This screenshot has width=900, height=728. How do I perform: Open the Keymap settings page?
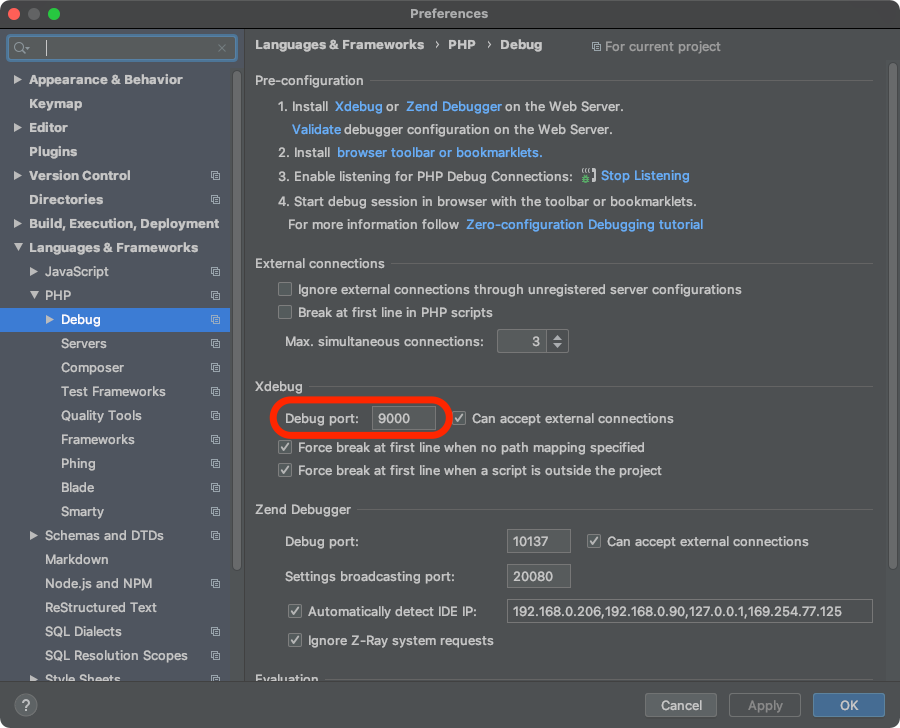click(x=56, y=103)
